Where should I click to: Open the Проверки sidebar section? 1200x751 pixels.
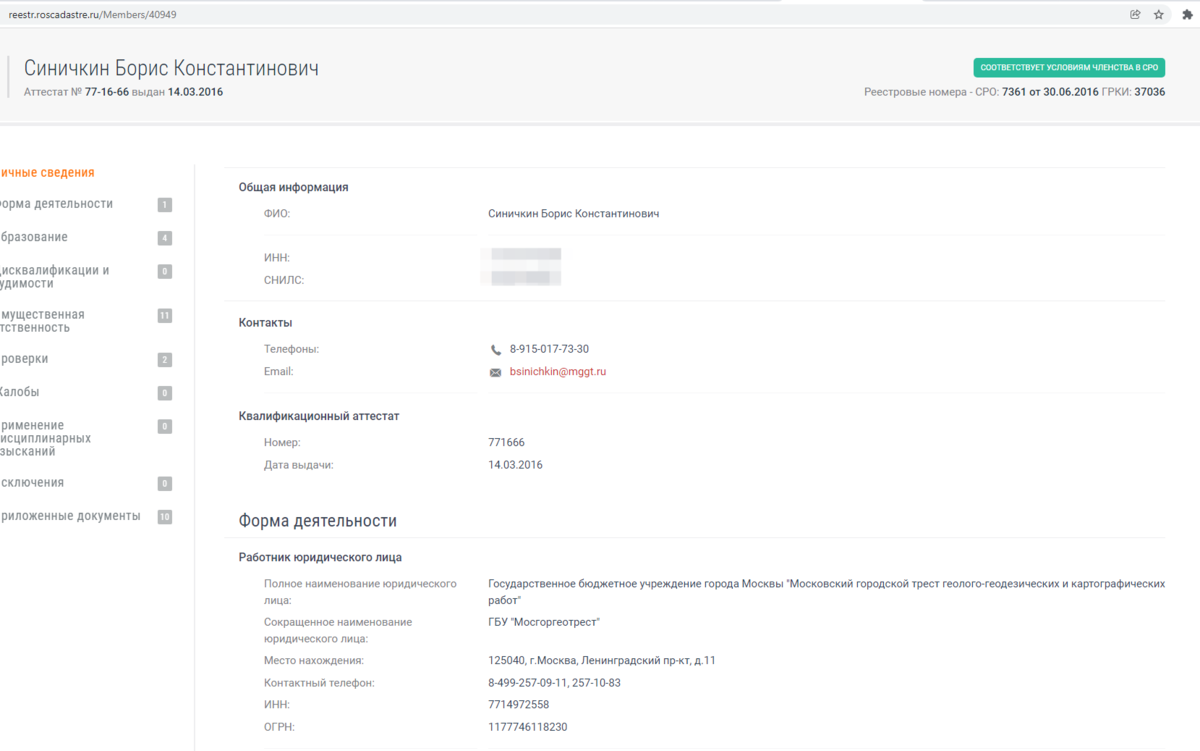[x=30, y=359]
